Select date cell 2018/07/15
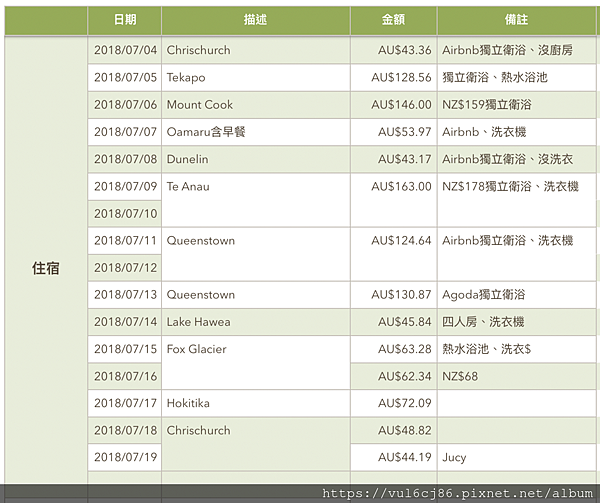This screenshot has height=503, width=600. point(124,349)
